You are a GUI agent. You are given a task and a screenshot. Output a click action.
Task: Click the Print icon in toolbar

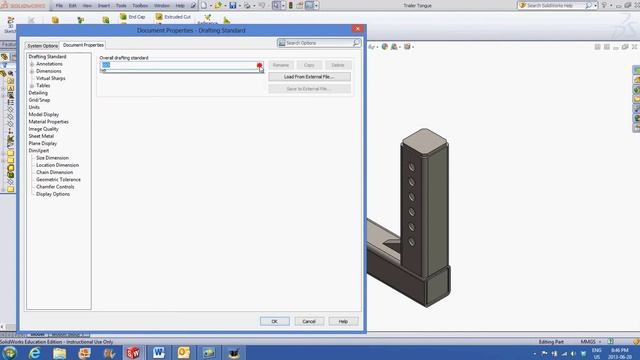coord(247,5)
